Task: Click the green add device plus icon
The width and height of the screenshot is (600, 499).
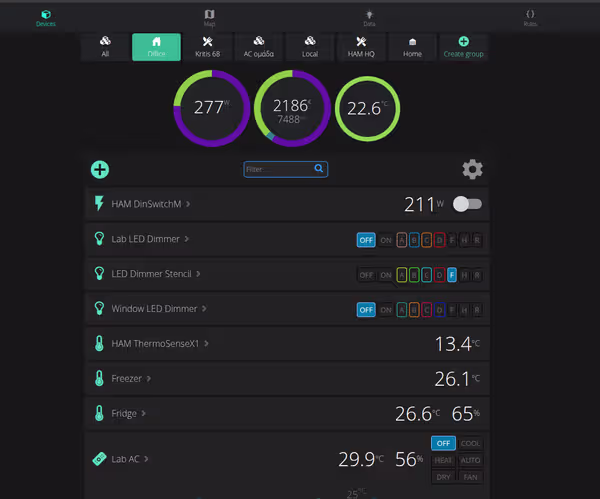Action: point(100,170)
